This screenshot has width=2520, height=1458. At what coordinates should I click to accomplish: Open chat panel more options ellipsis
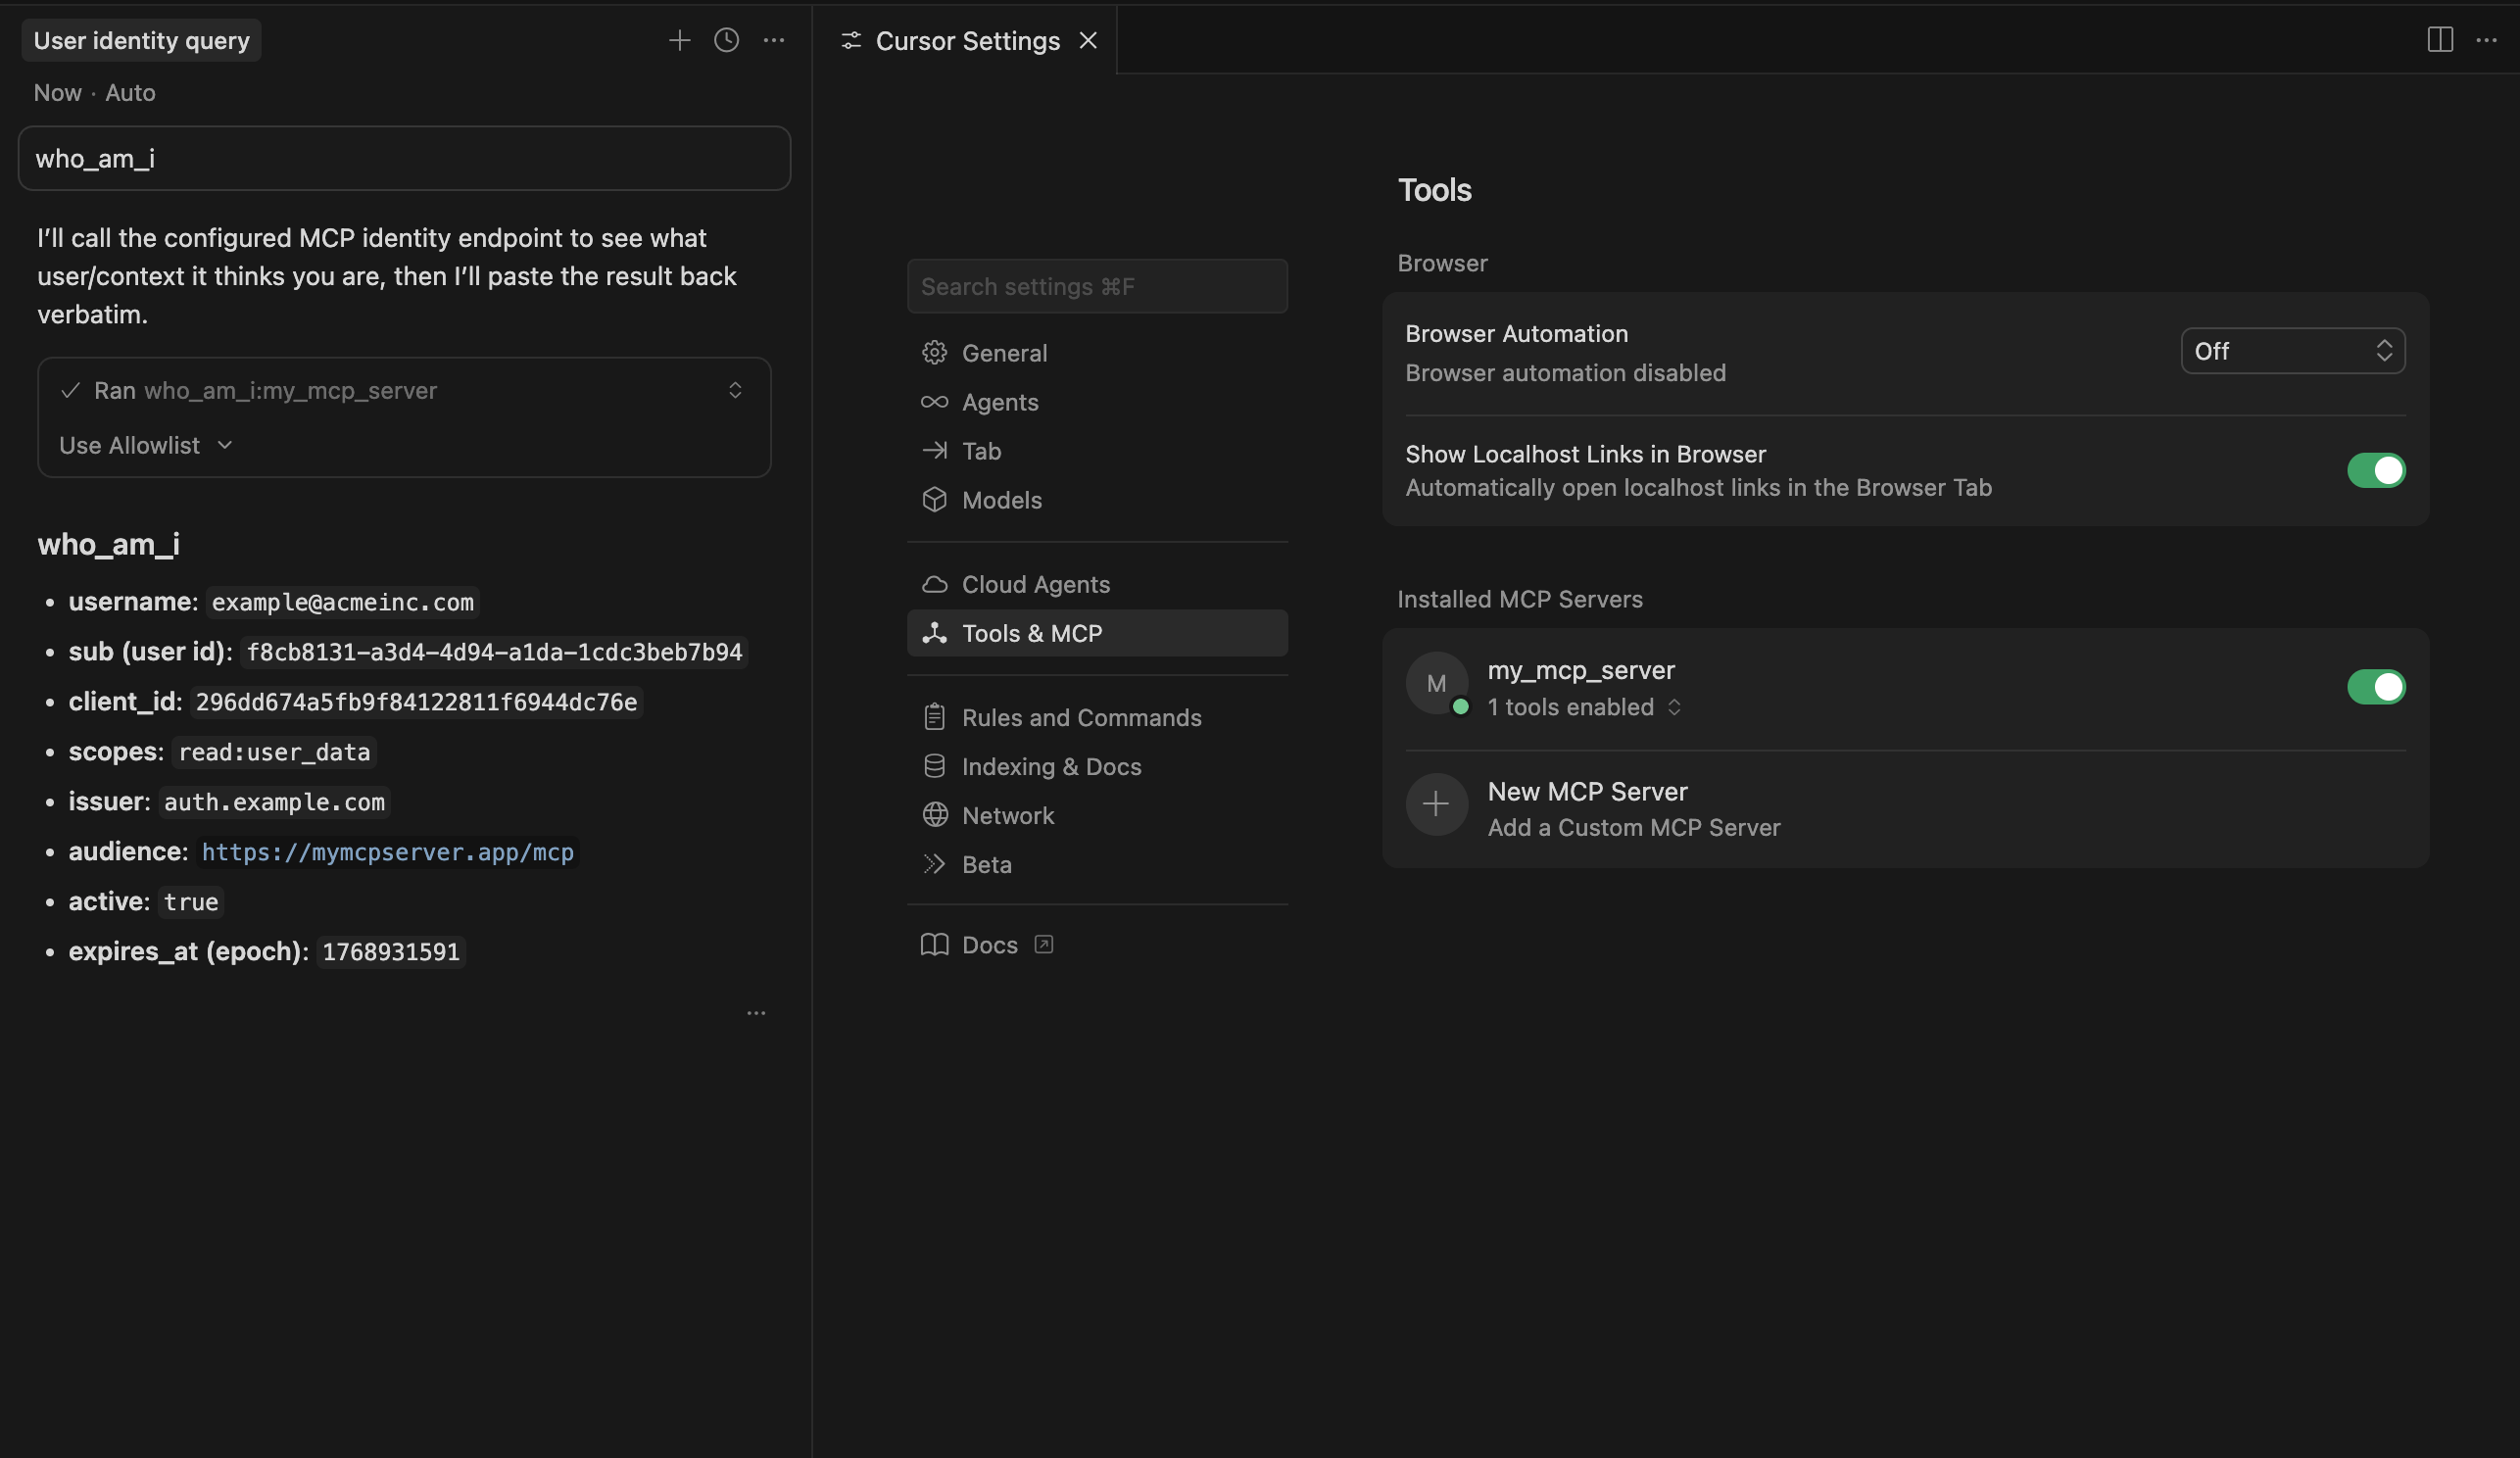click(773, 40)
